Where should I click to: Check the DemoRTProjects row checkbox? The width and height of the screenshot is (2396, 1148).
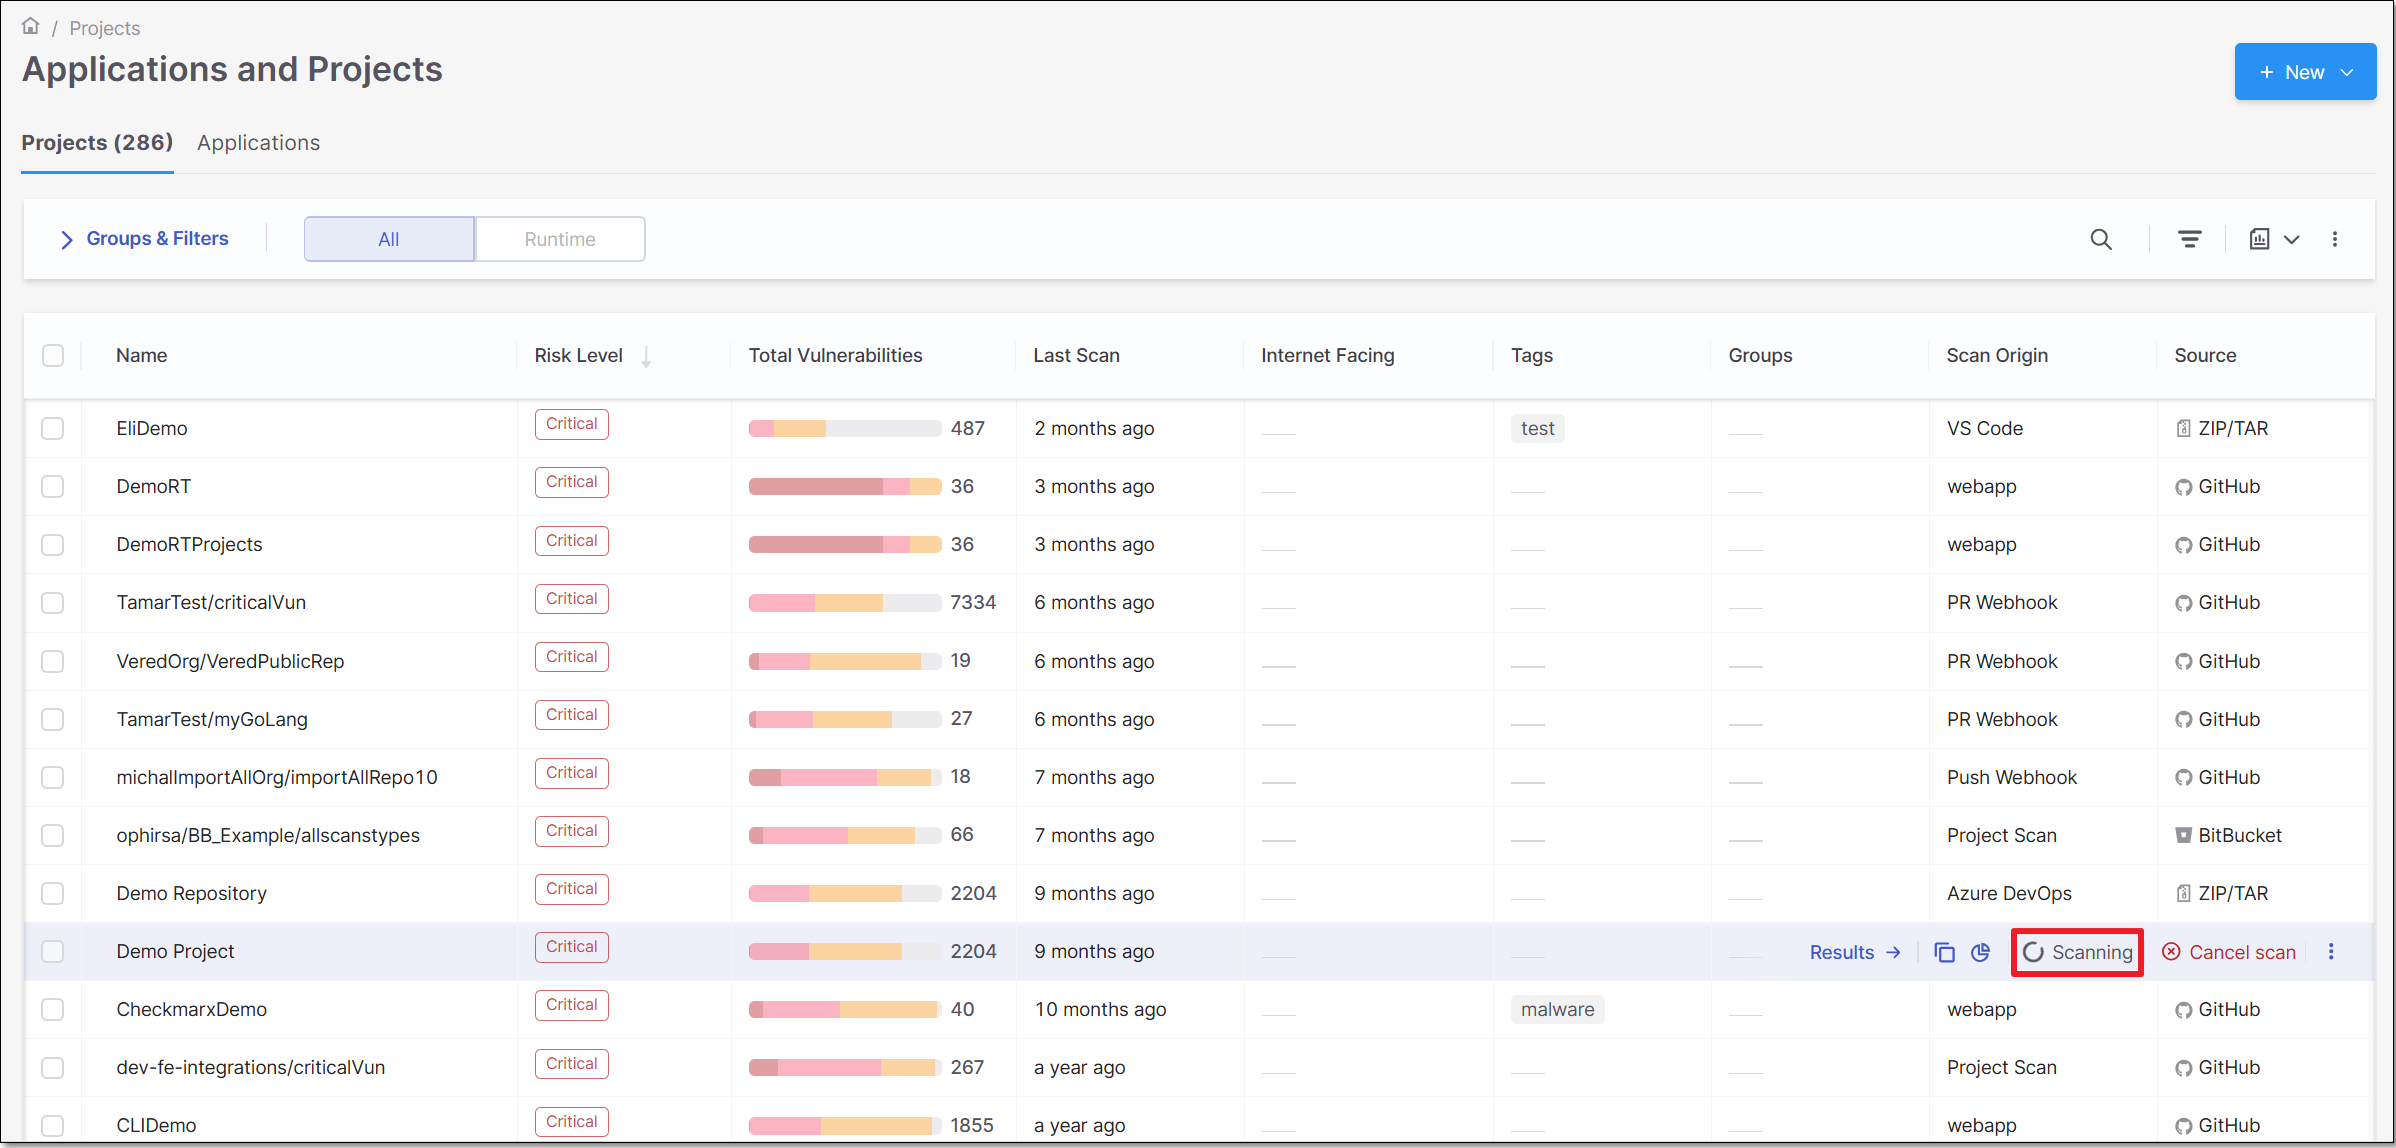(53, 545)
